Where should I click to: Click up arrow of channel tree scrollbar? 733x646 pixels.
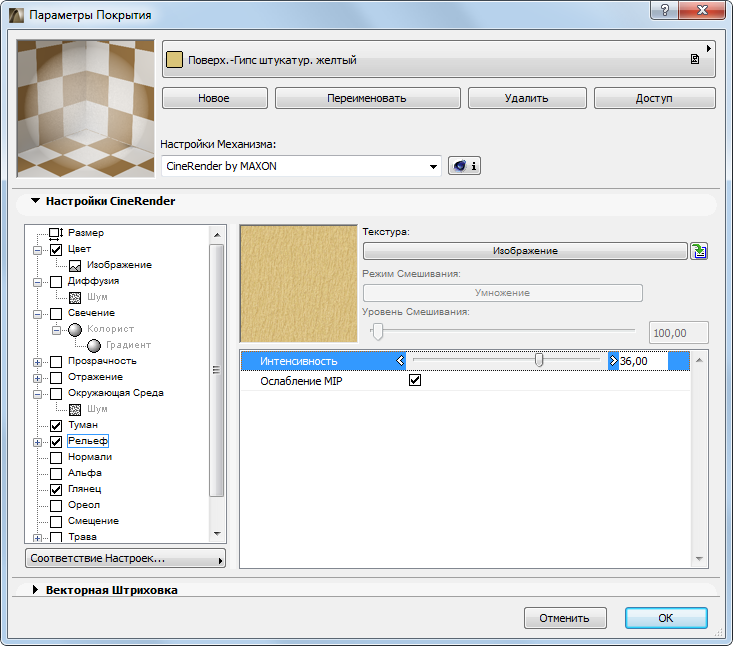click(x=217, y=235)
